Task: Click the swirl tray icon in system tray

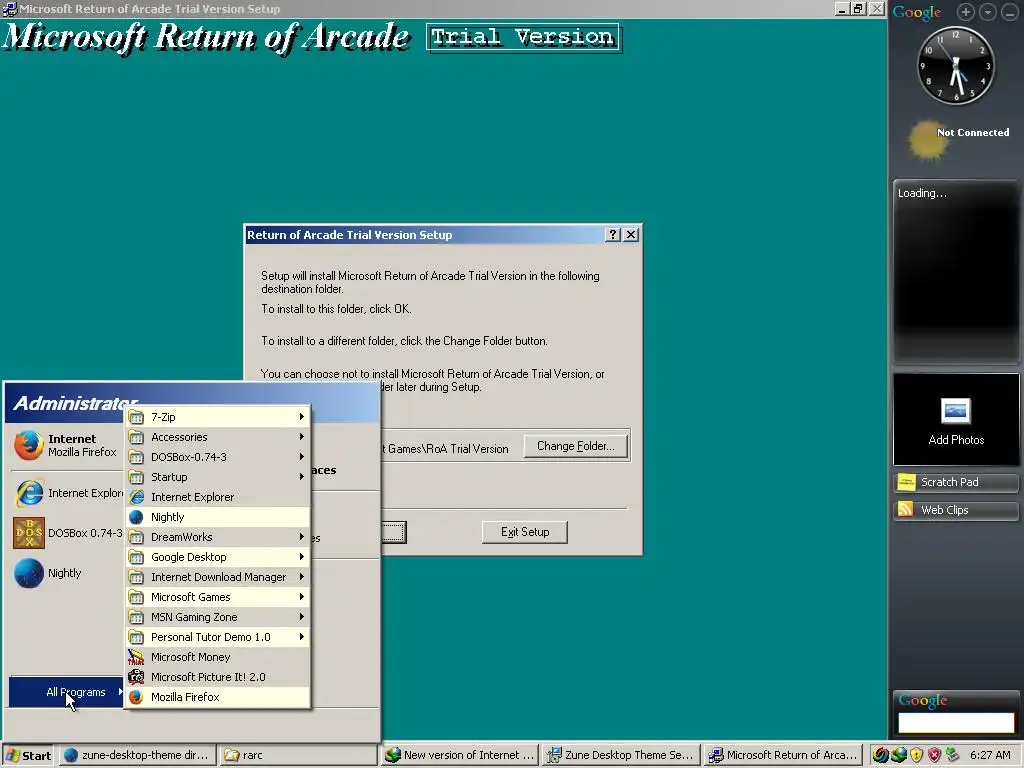Action: (x=880, y=755)
